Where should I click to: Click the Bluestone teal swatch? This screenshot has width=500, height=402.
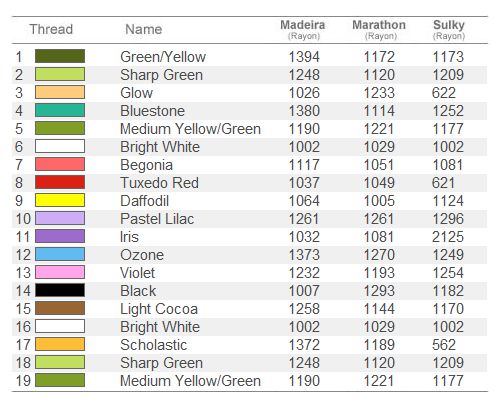point(60,110)
